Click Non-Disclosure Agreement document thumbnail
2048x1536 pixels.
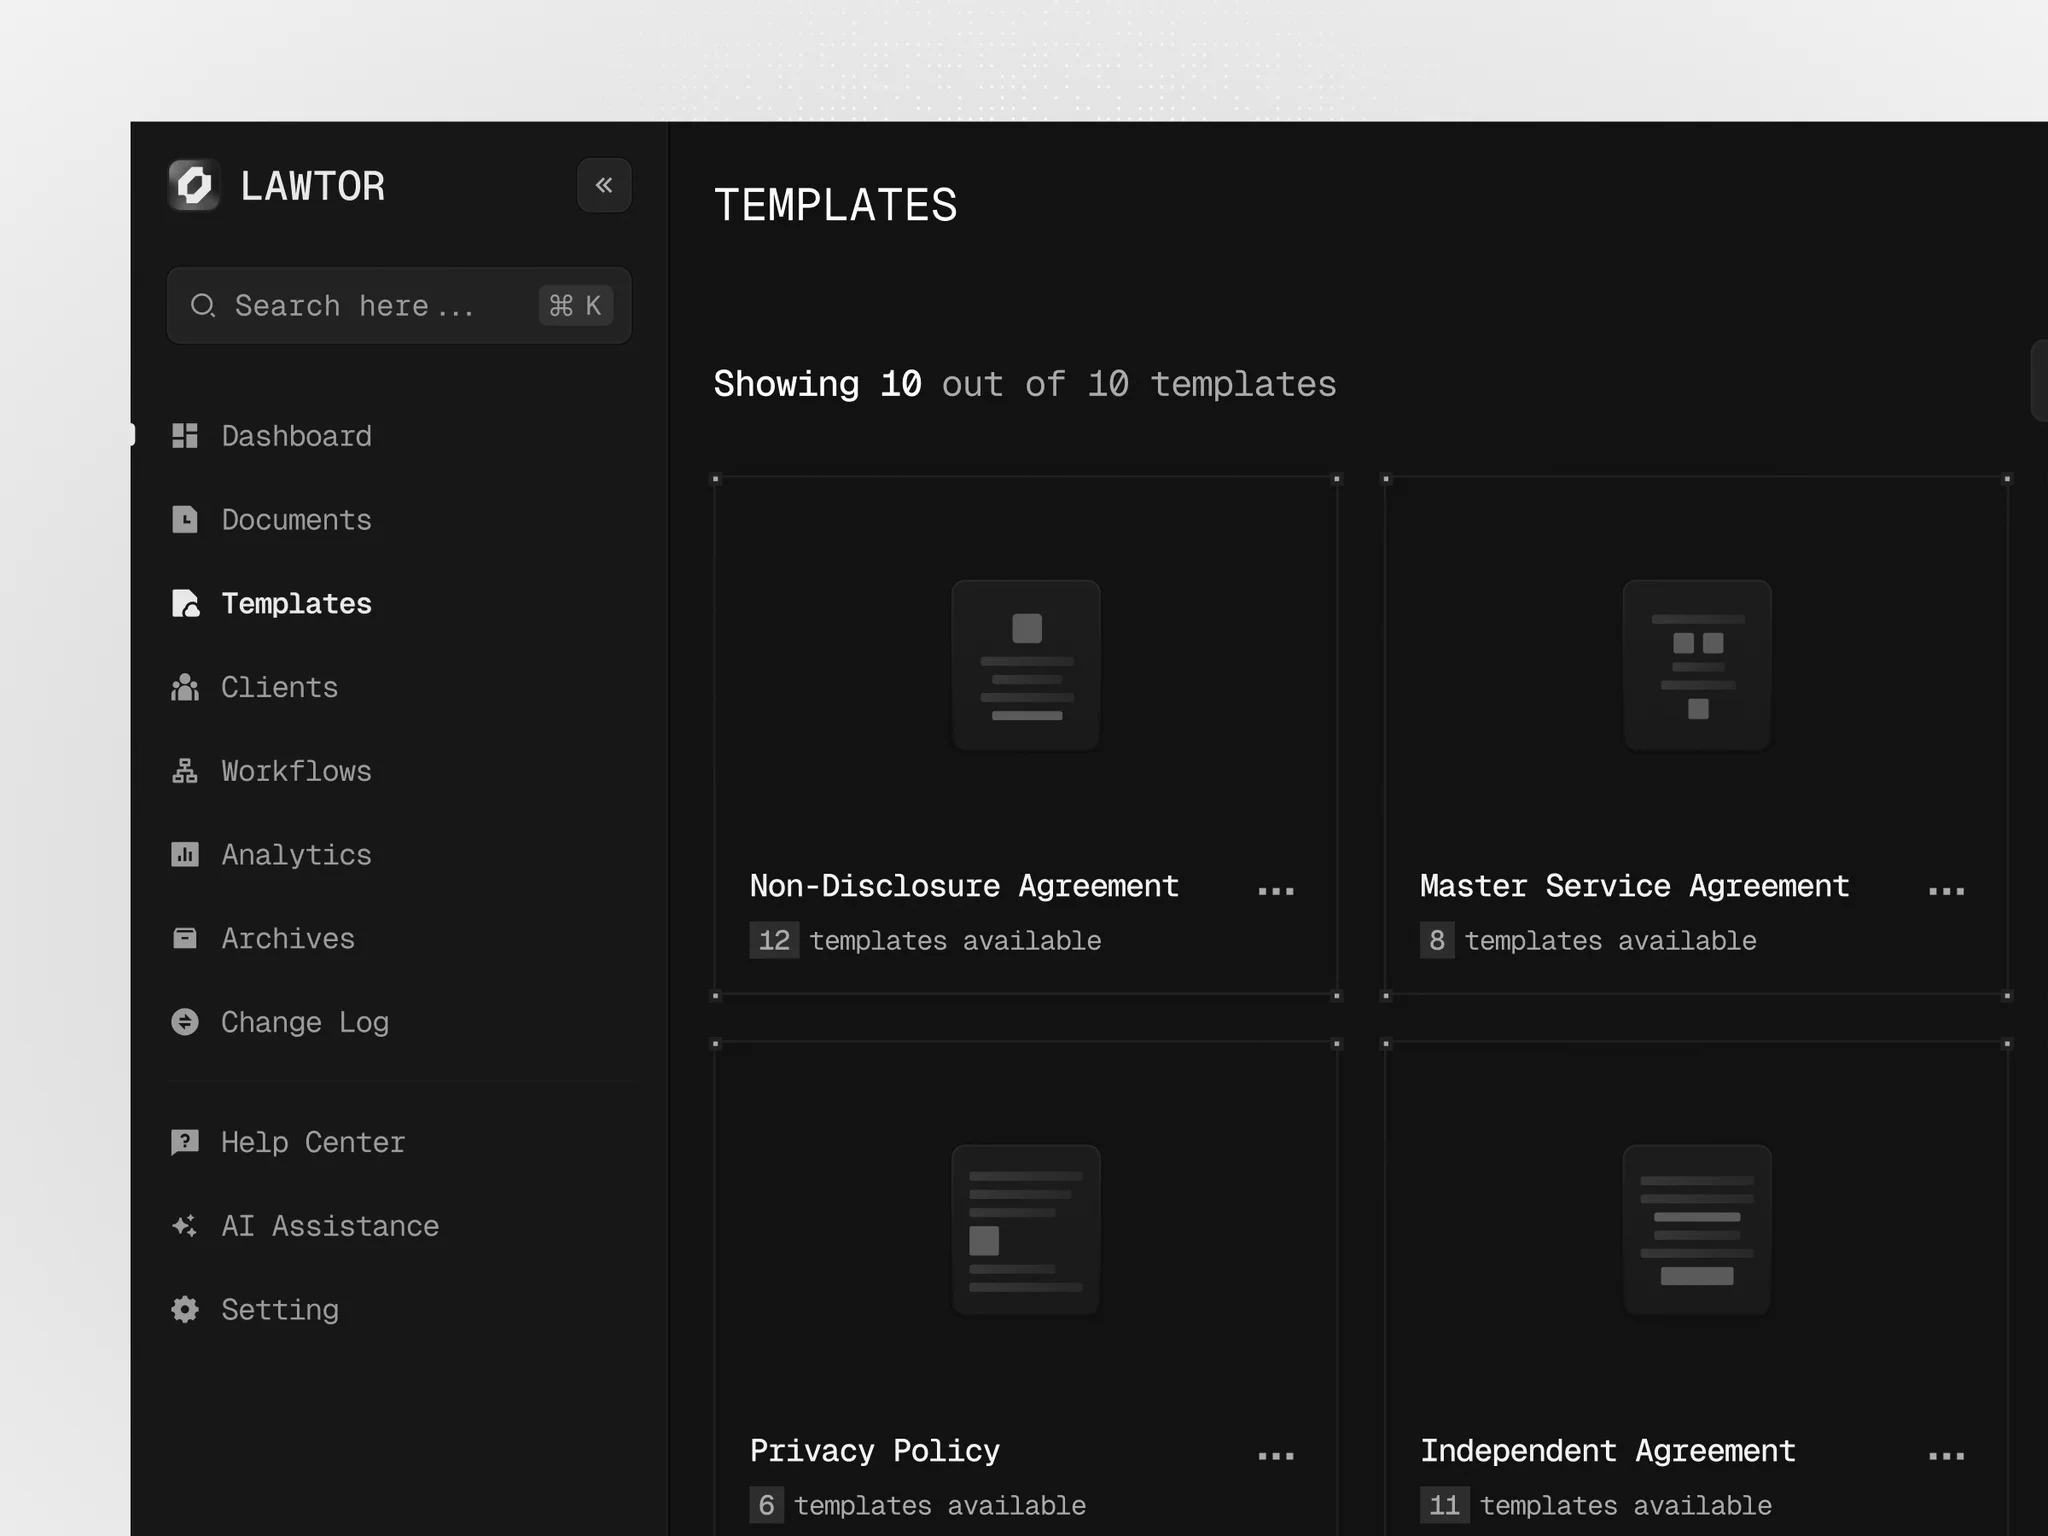tap(1026, 665)
